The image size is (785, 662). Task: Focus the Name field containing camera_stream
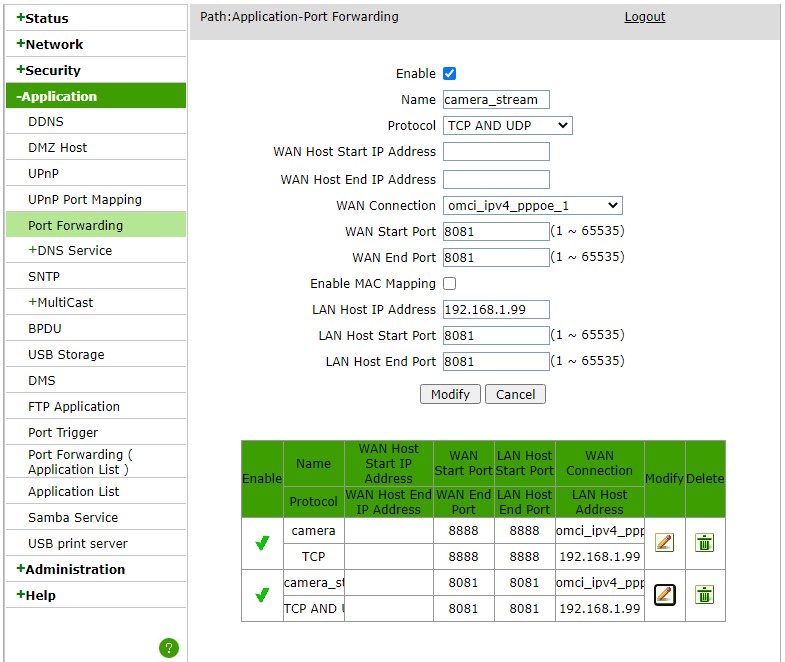[496, 100]
